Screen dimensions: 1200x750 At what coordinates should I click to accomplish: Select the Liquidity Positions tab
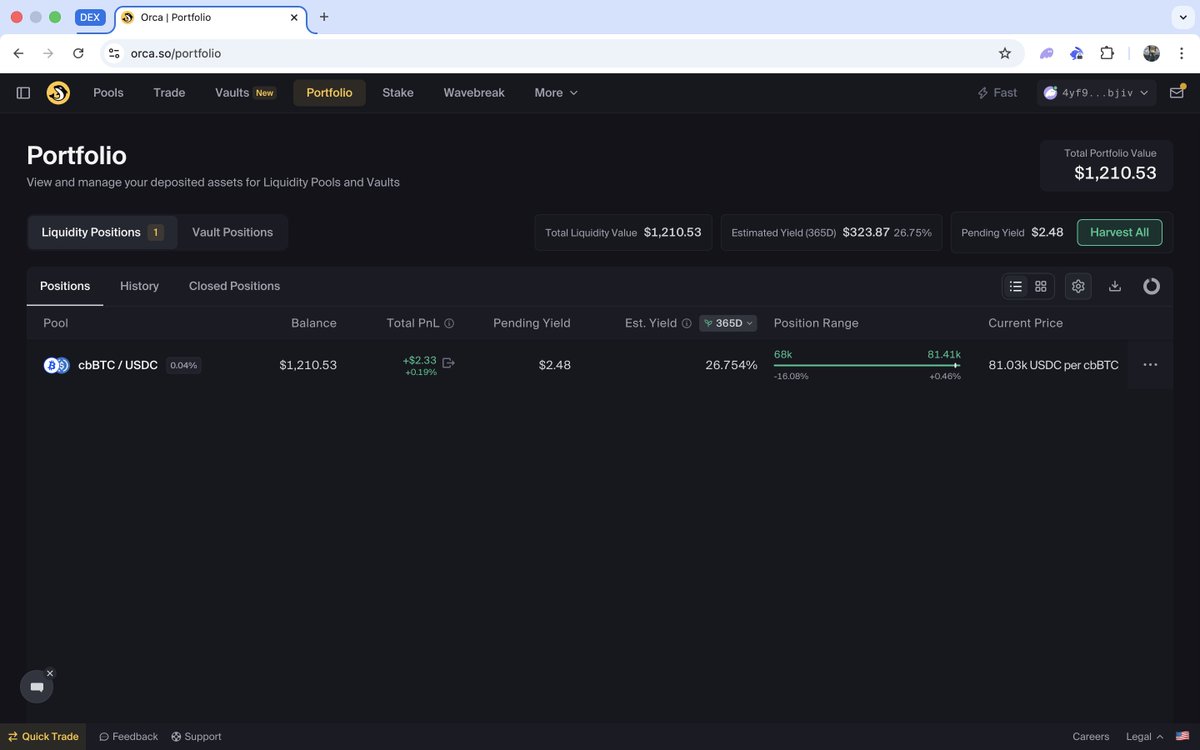coord(102,232)
